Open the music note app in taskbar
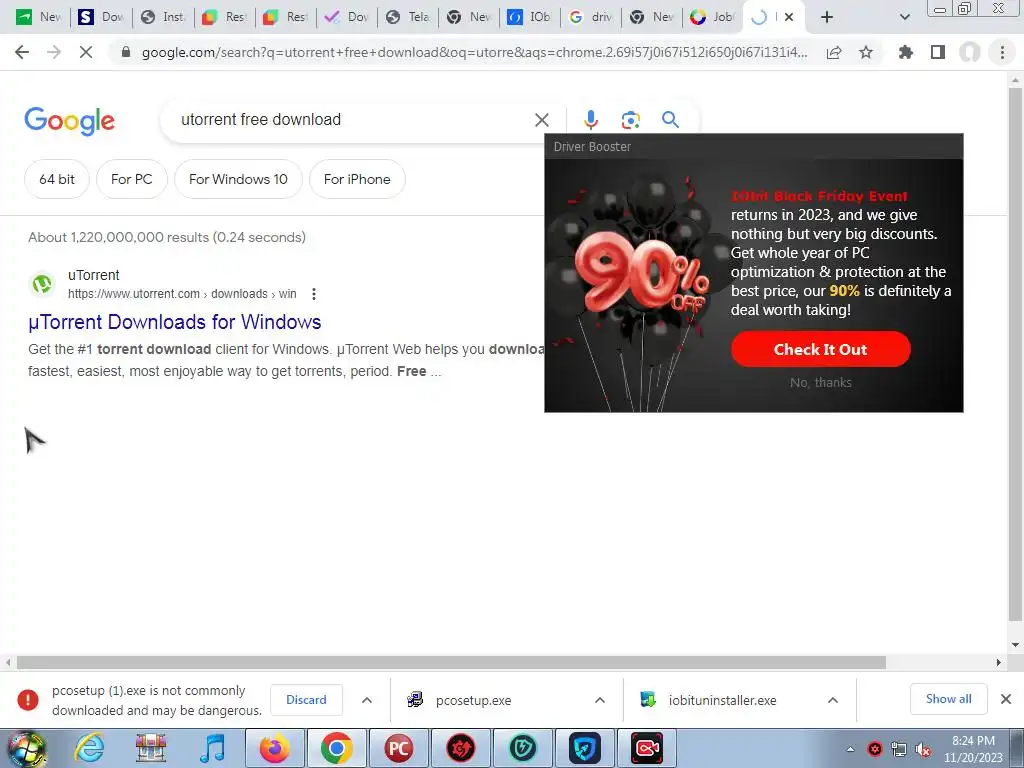The height and width of the screenshot is (768, 1024). coord(212,748)
